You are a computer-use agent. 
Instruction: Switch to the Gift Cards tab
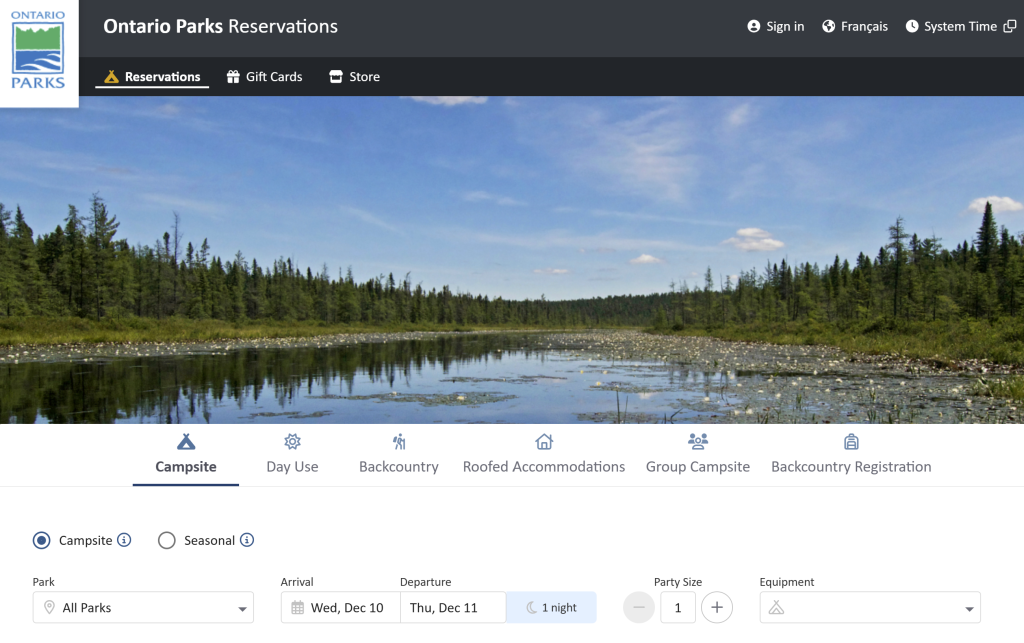click(264, 76)
